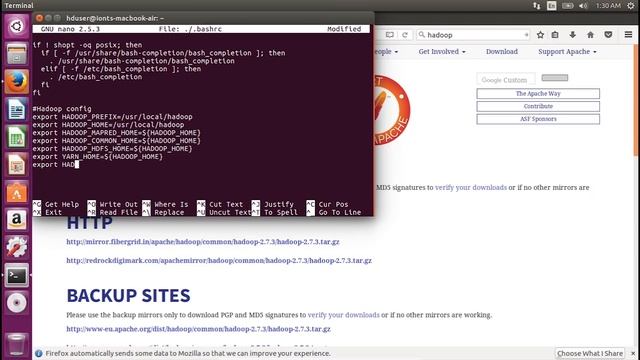640x360 pixels.
Task: Click the hadoop search field in Firefox
Action: click(x=473, y=35)
